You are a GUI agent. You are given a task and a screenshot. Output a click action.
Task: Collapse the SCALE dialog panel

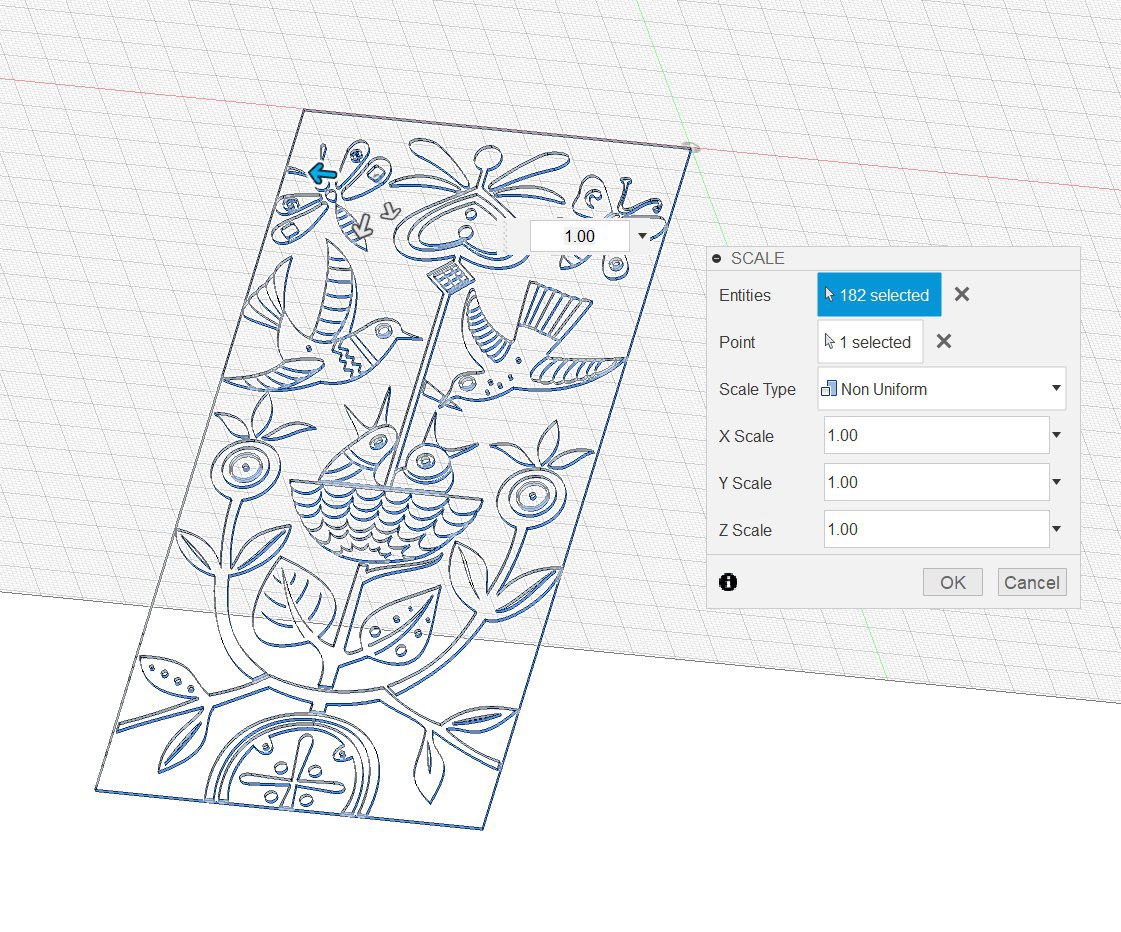(717, 259)
